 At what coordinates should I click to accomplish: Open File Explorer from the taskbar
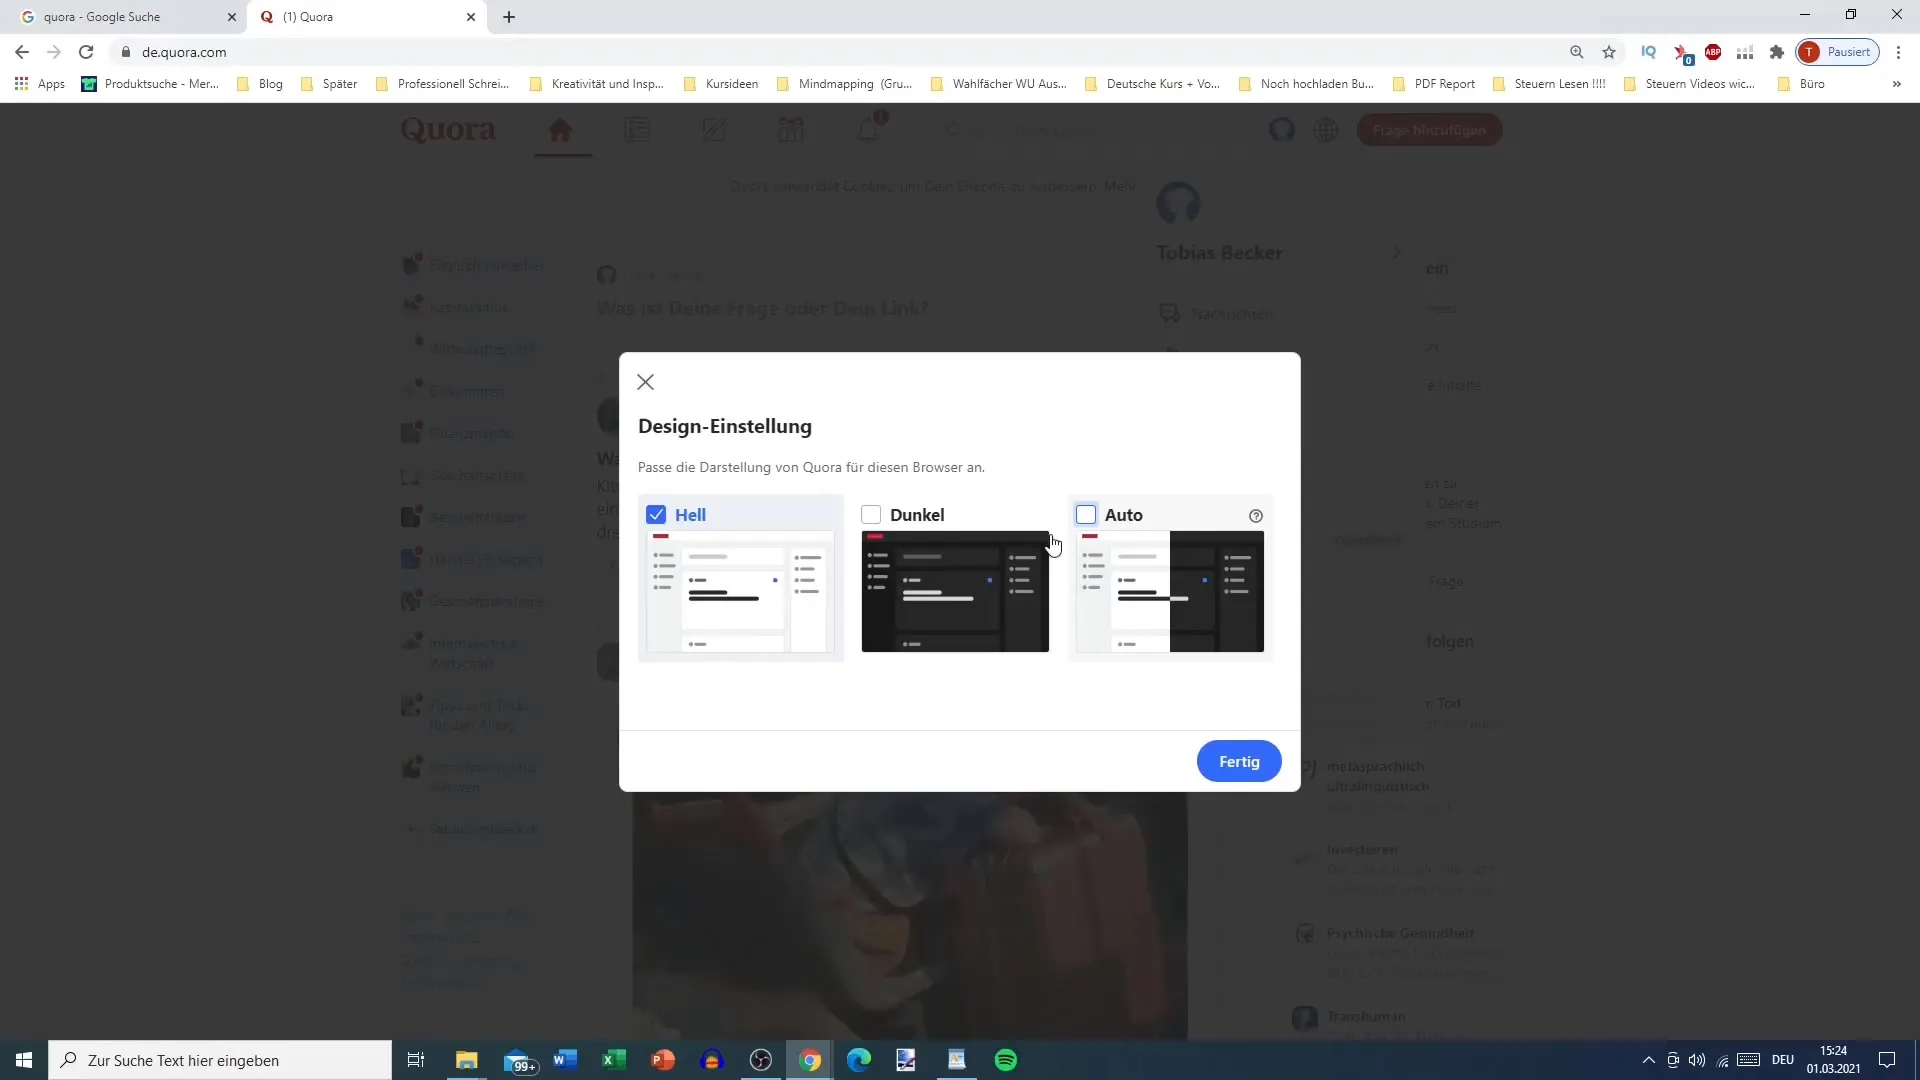coord(467,1060)
